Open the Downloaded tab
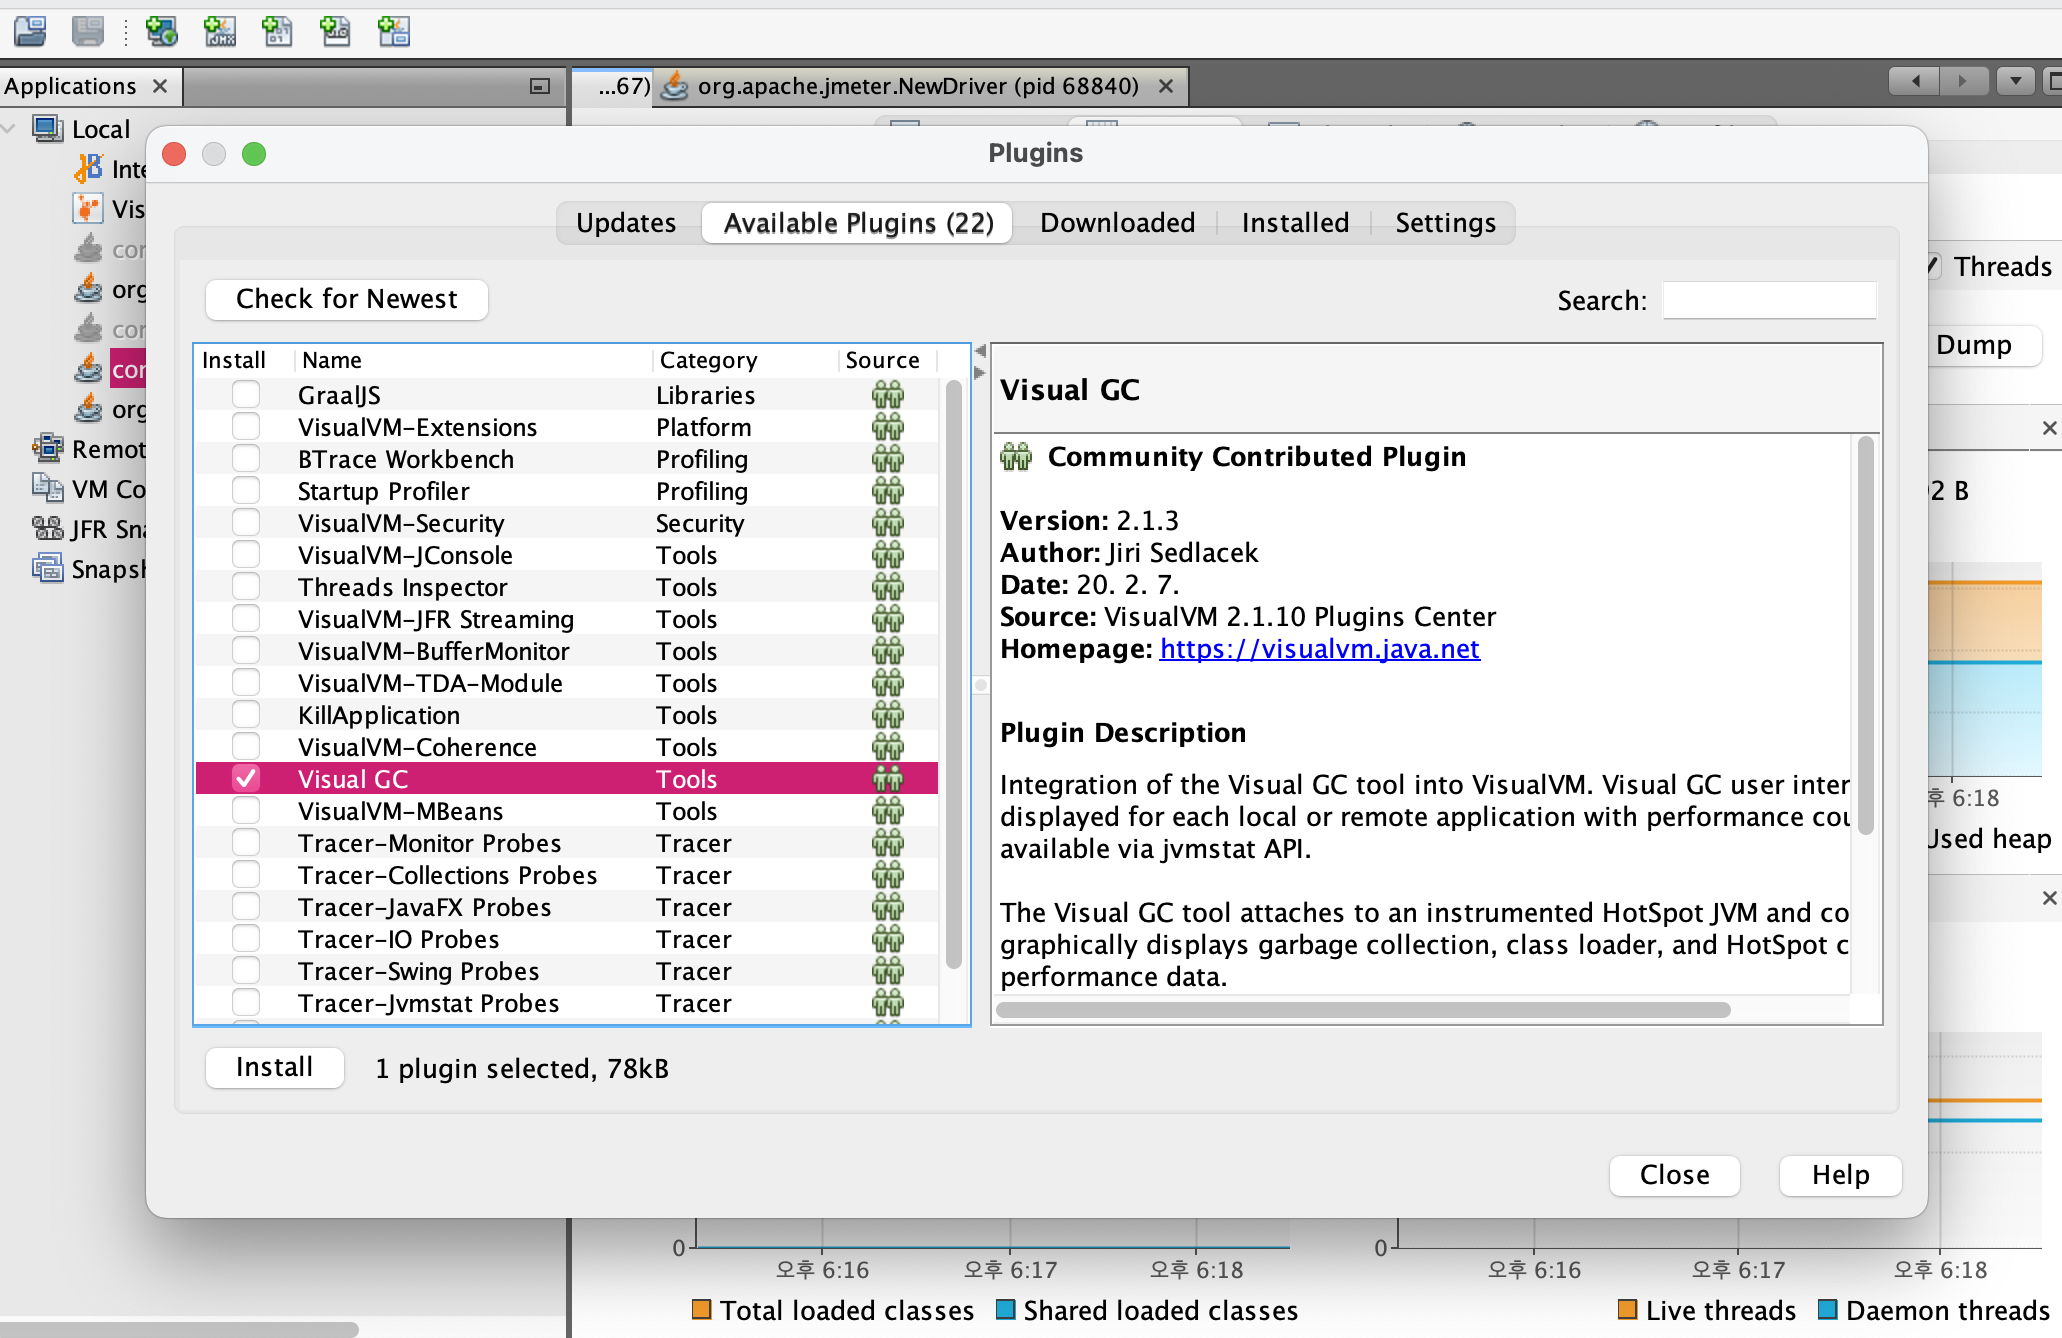Screen dimensions: 2062x1338 (x=1117, y=222)
